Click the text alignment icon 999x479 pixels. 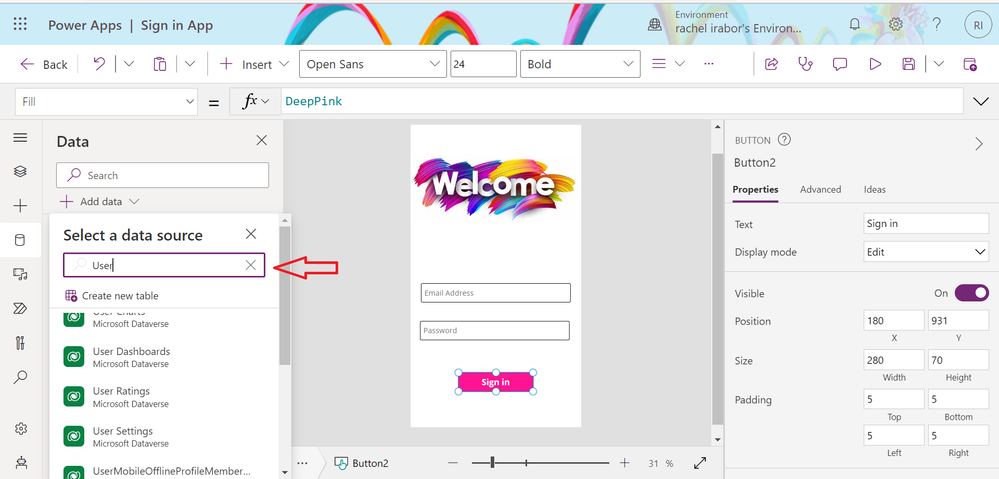click(x=659, y=64)
